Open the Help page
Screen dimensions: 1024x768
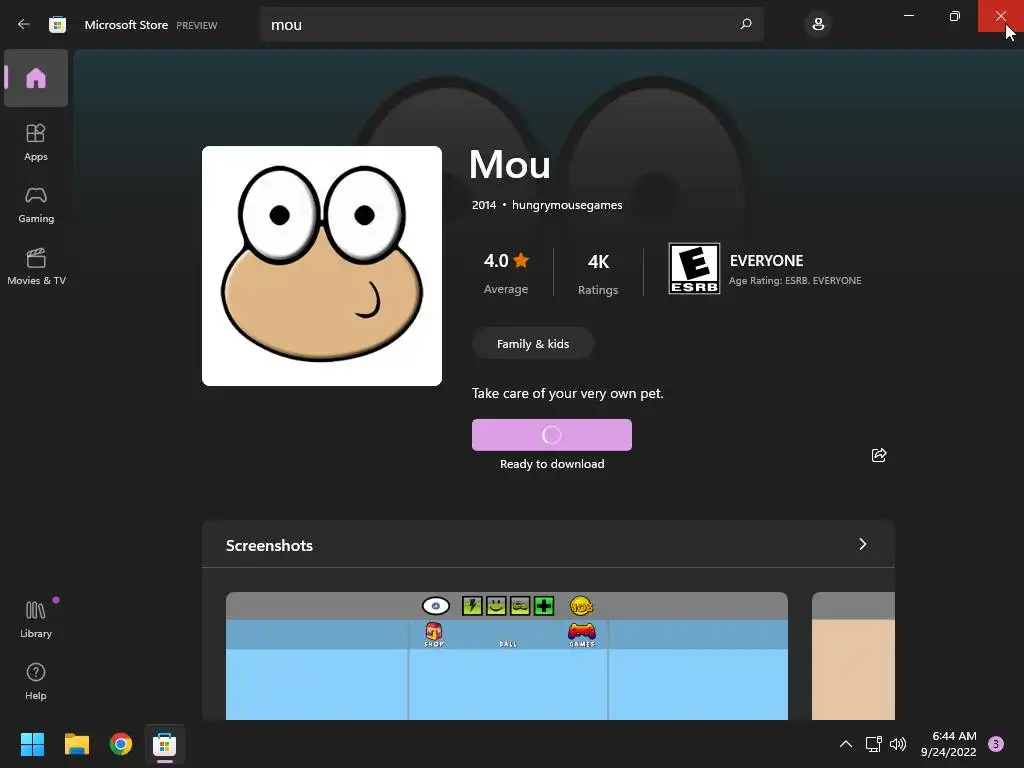click(x=36, y=681)
